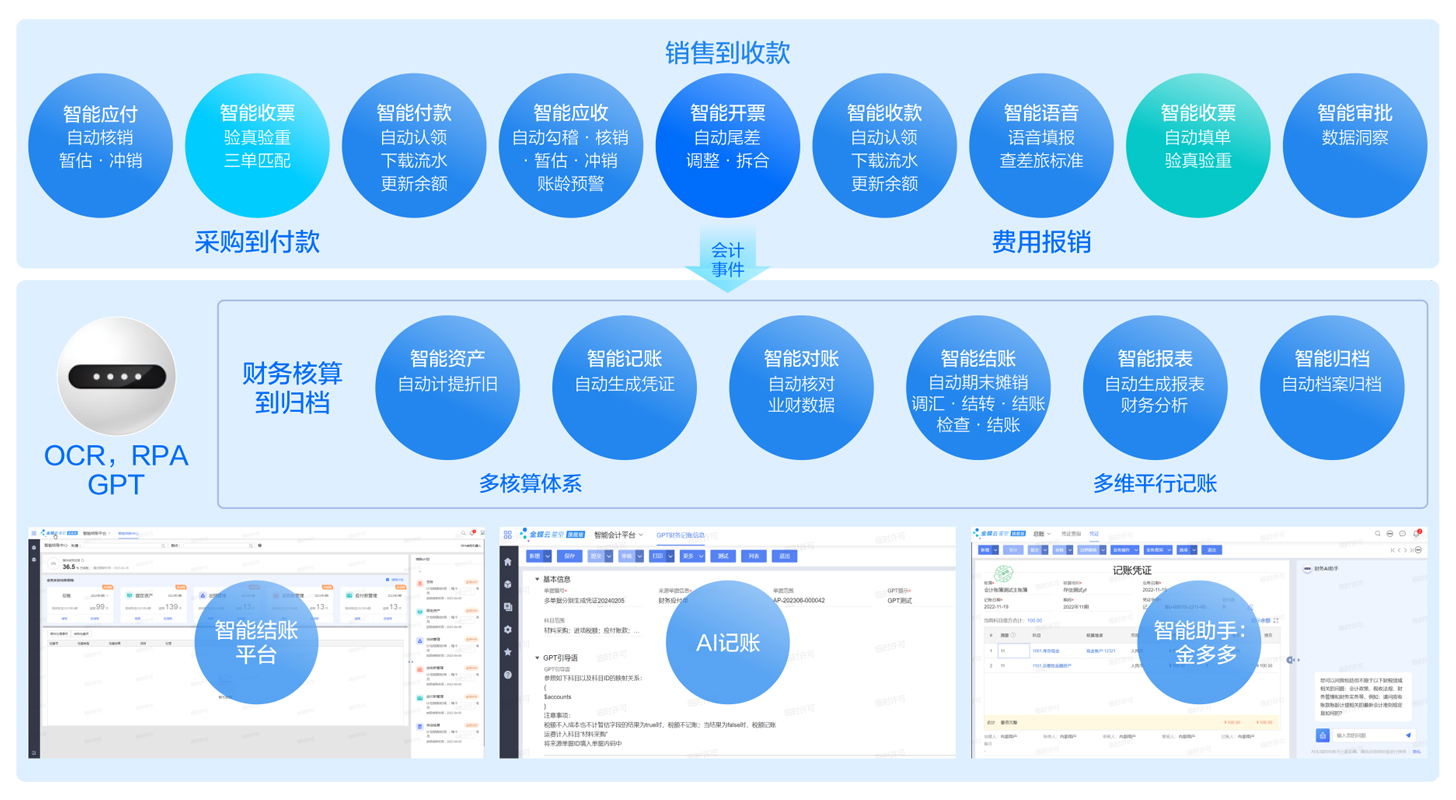Click notification bell with red badge

[1417, 533]
